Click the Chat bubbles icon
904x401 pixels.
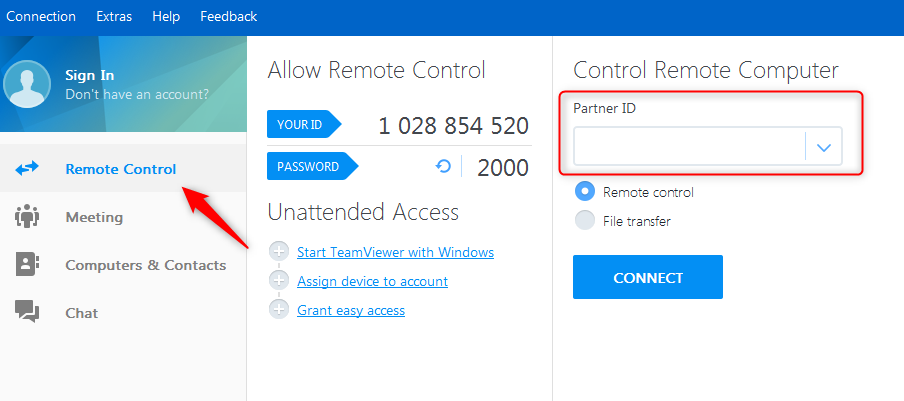click(27, 313)
